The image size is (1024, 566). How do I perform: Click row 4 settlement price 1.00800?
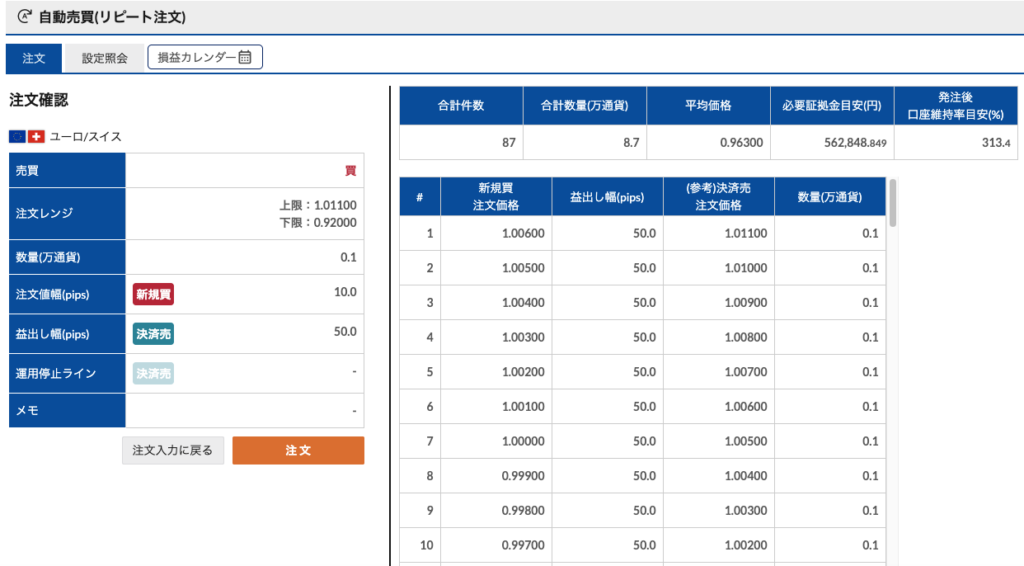click(x=746, y=337)
